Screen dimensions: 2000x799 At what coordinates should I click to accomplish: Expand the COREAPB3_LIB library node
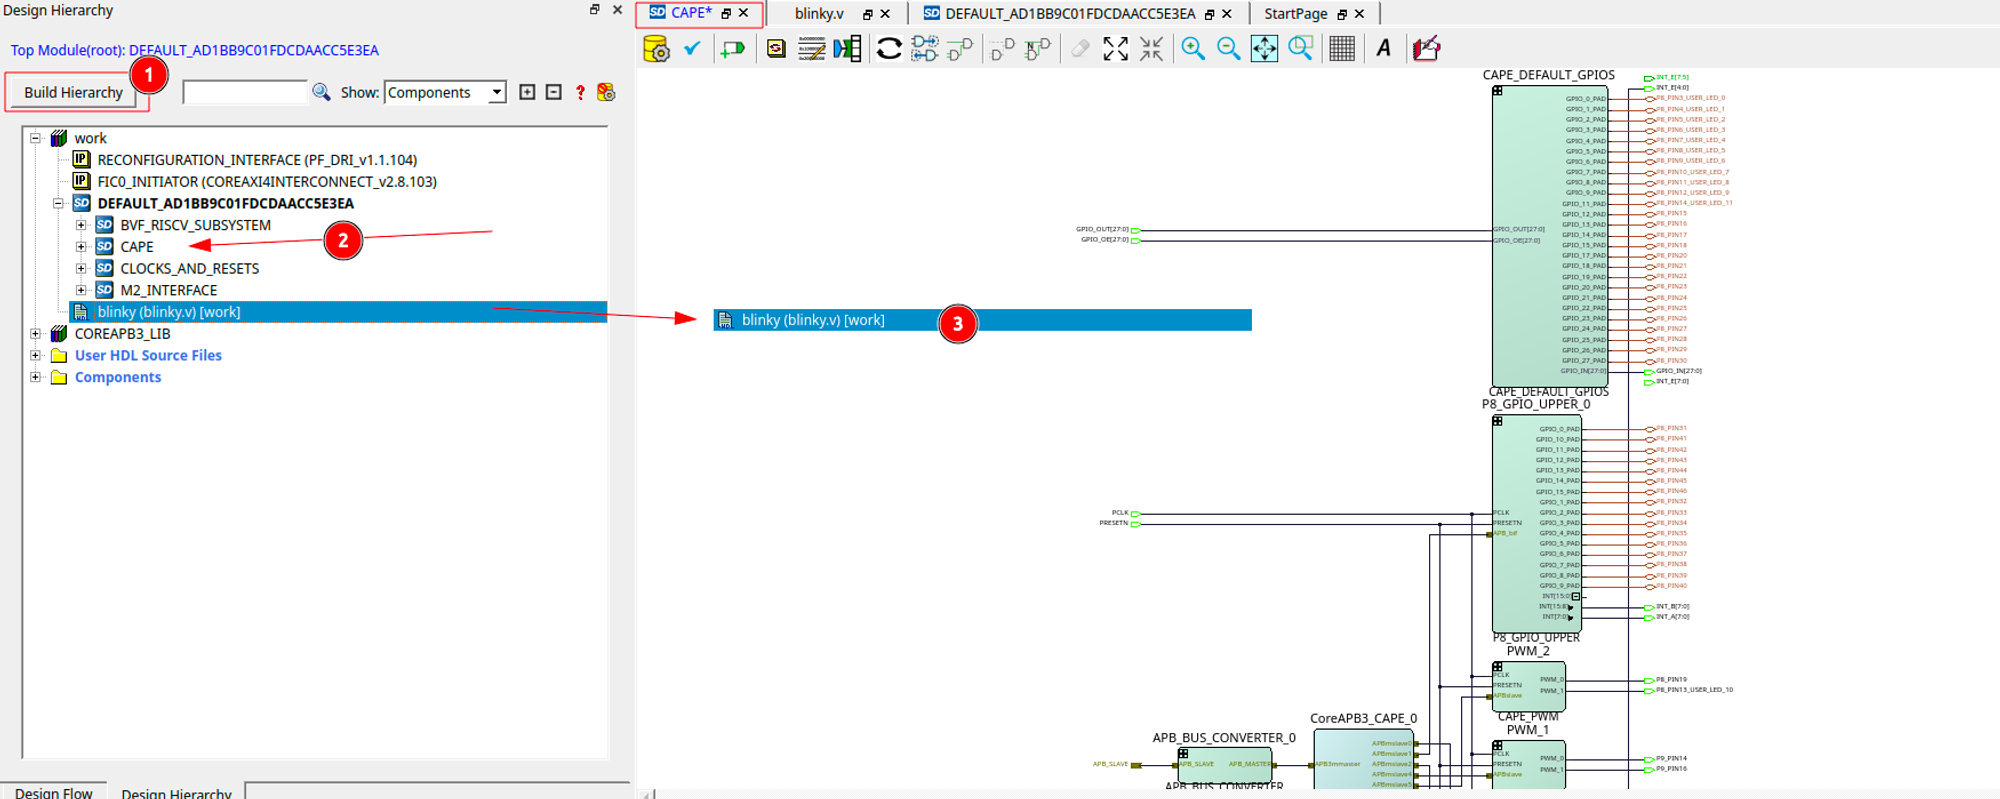[x=36, y=334]
